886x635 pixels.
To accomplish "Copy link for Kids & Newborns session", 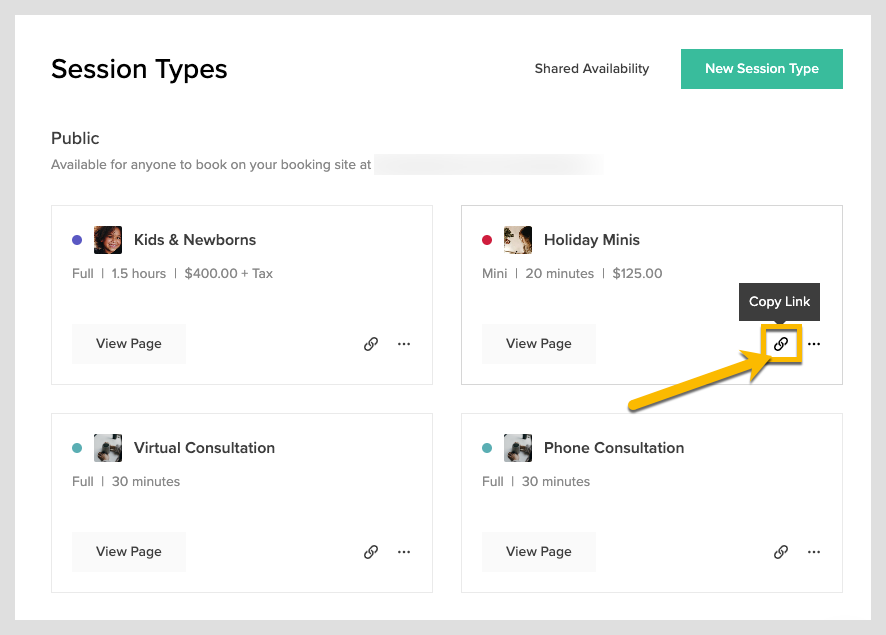I will pyautogui.click(x=371, y=344).
